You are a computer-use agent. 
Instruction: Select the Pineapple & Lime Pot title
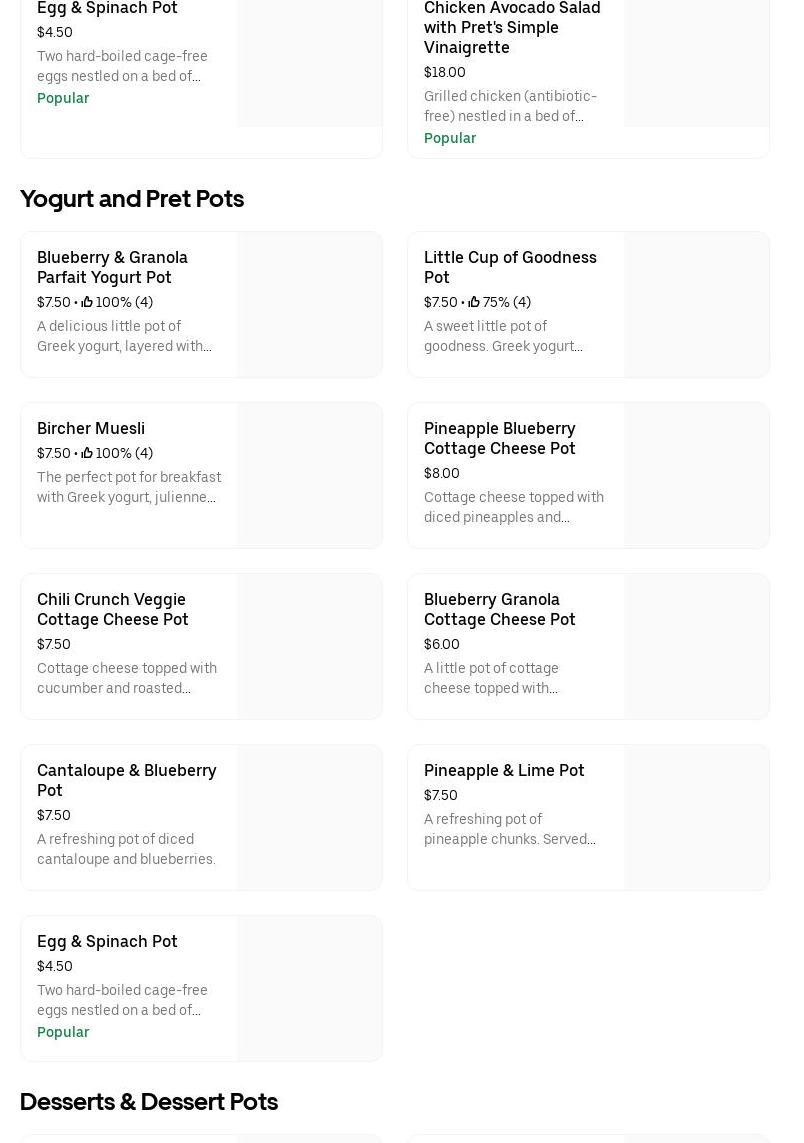click(504, 770)
